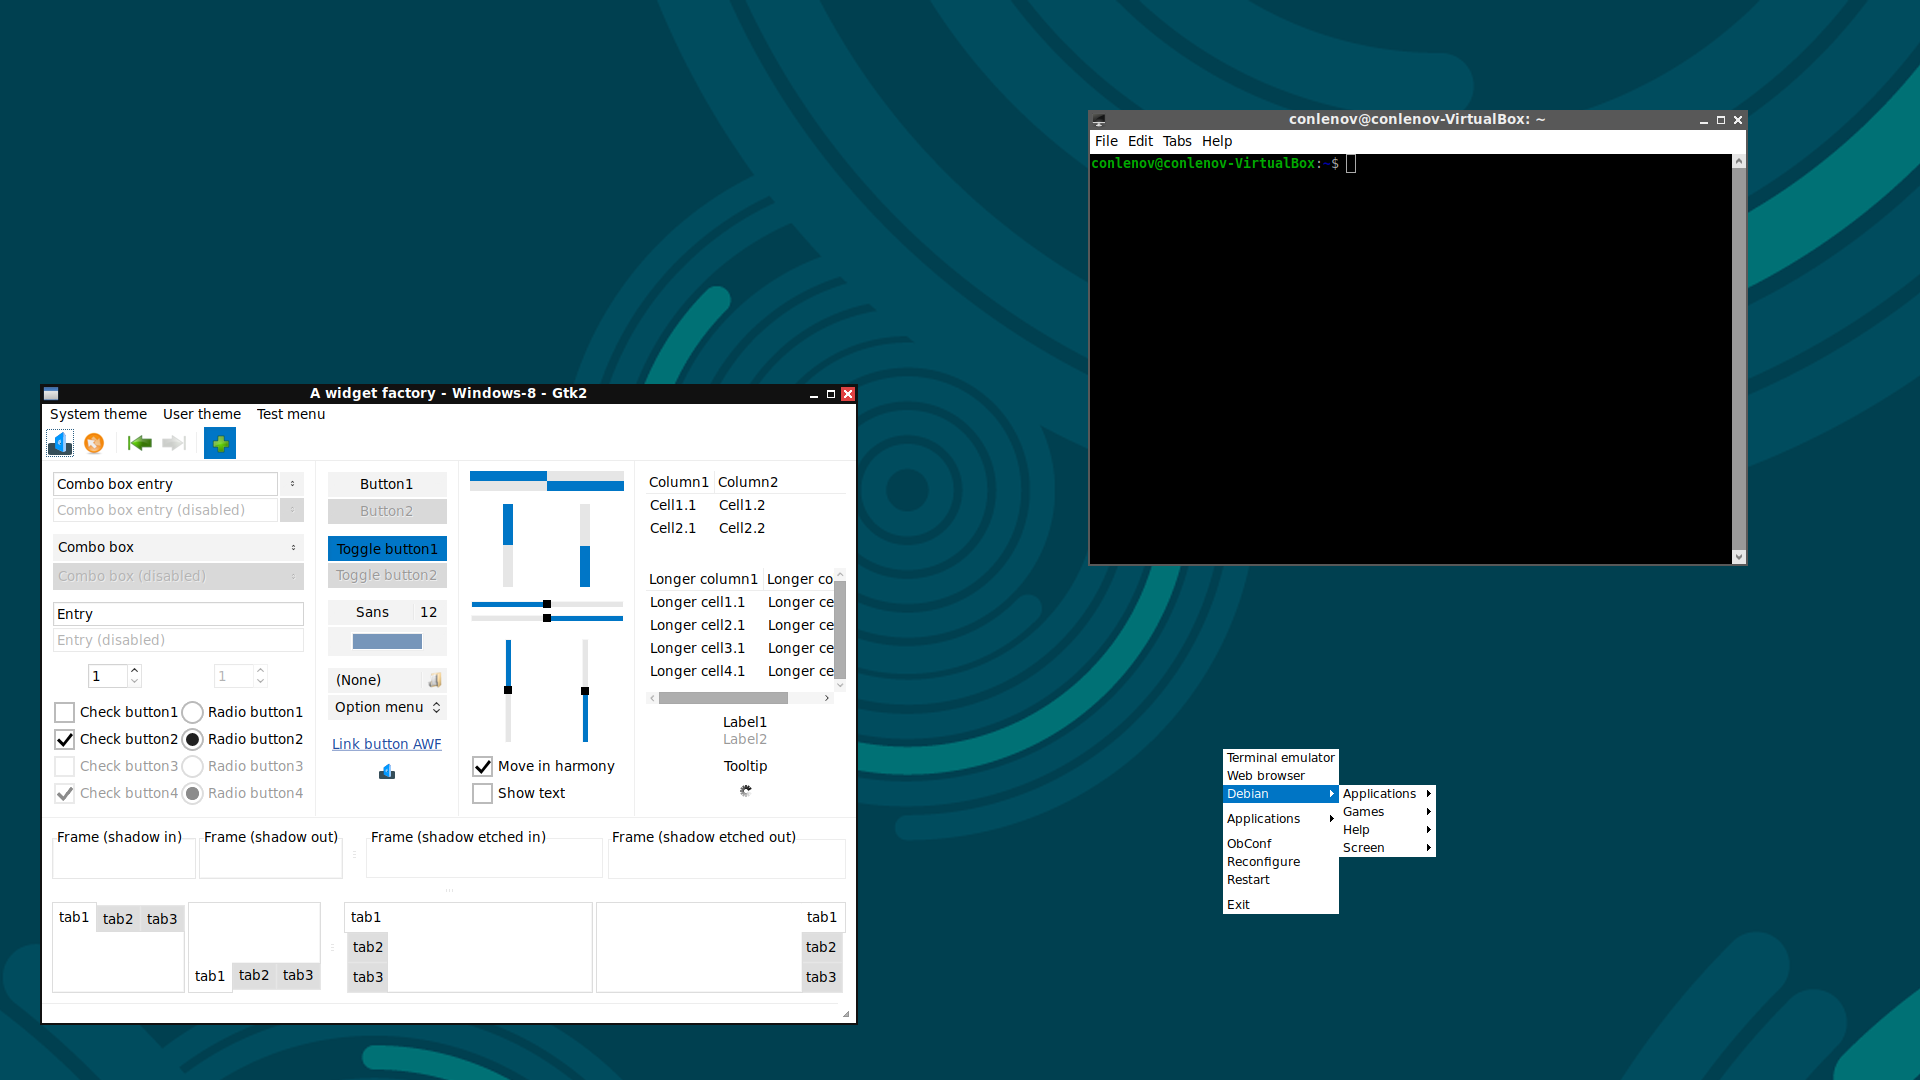The width and height of the screenshot is (1920, 1080).
Task: Click the terminal window's title bar icon
Action: coord(1099,119)
